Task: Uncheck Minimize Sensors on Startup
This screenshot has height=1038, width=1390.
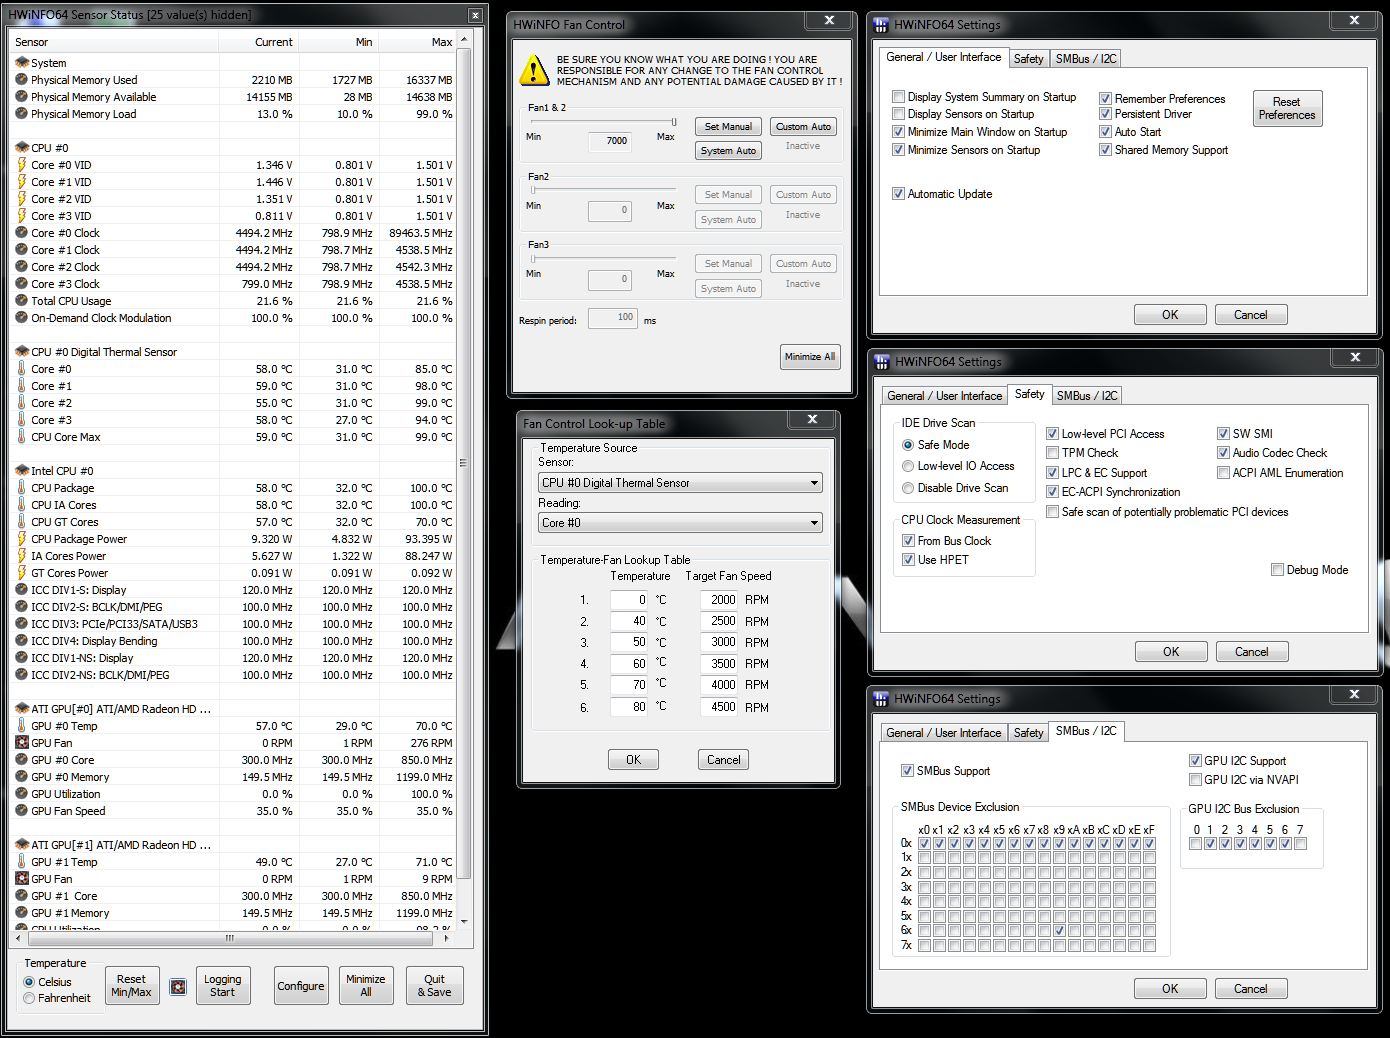Action: (898, 150)
